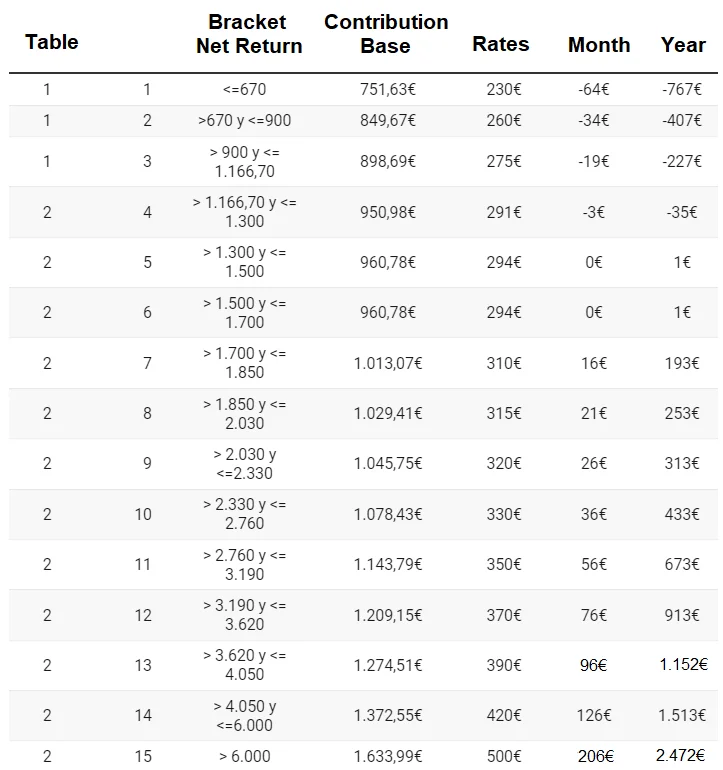Select the 1.209,15€ contribution base cell
Screen dimensions: 723x770
[x=388, y=615]
